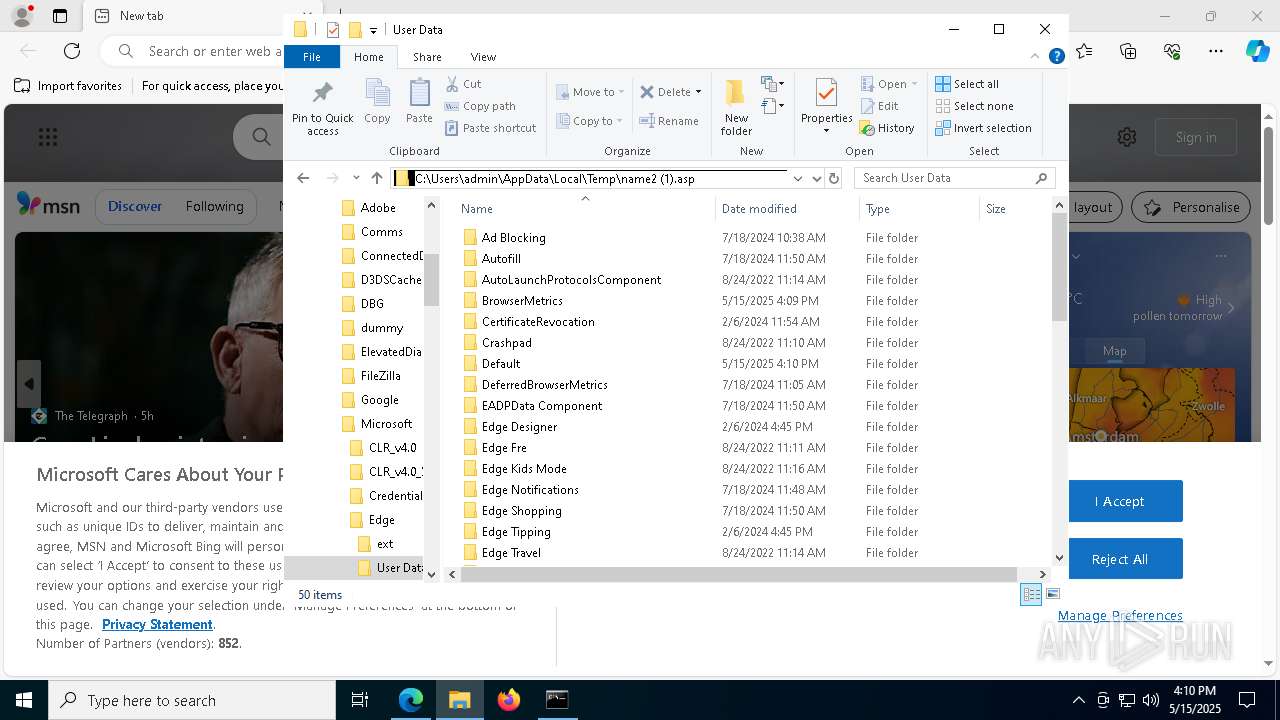Go up one folder level
Viewport: 1280px width, 720px height.
377,178
